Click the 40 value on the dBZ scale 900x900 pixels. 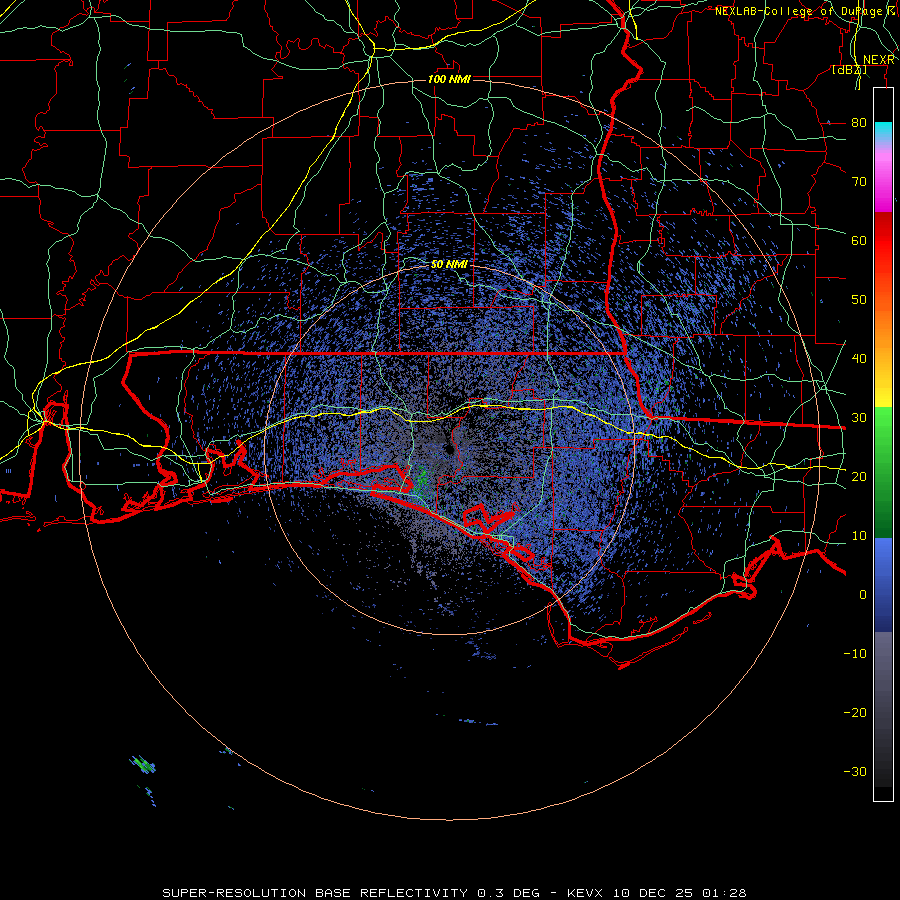[859, 359]
